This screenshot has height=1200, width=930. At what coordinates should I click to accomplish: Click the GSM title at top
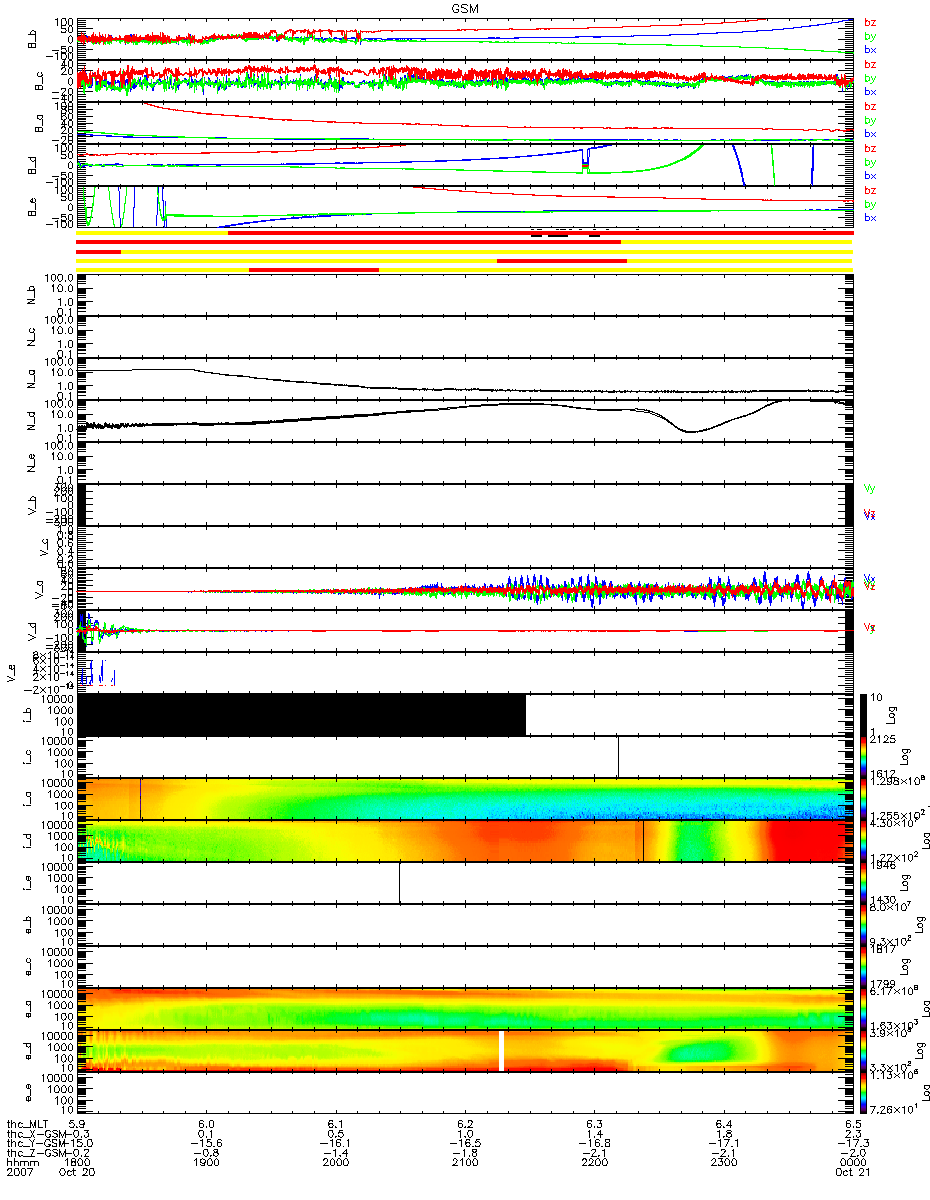click(465, 7)
